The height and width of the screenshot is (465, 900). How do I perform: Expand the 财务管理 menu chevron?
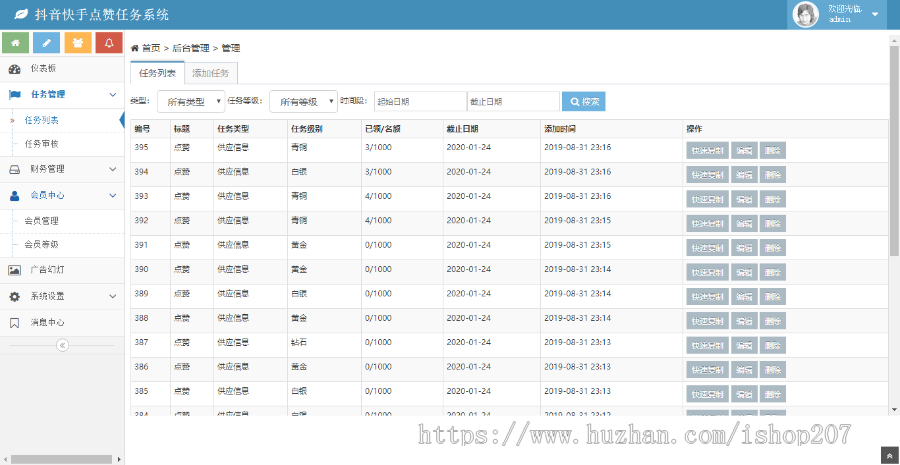112,169
